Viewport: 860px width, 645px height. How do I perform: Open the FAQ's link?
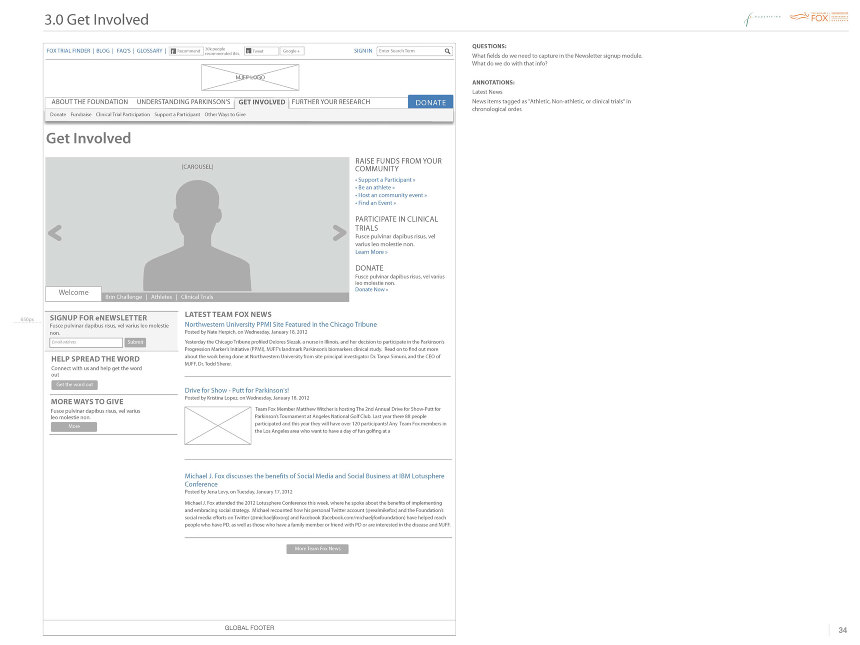(x=123, y=51)
